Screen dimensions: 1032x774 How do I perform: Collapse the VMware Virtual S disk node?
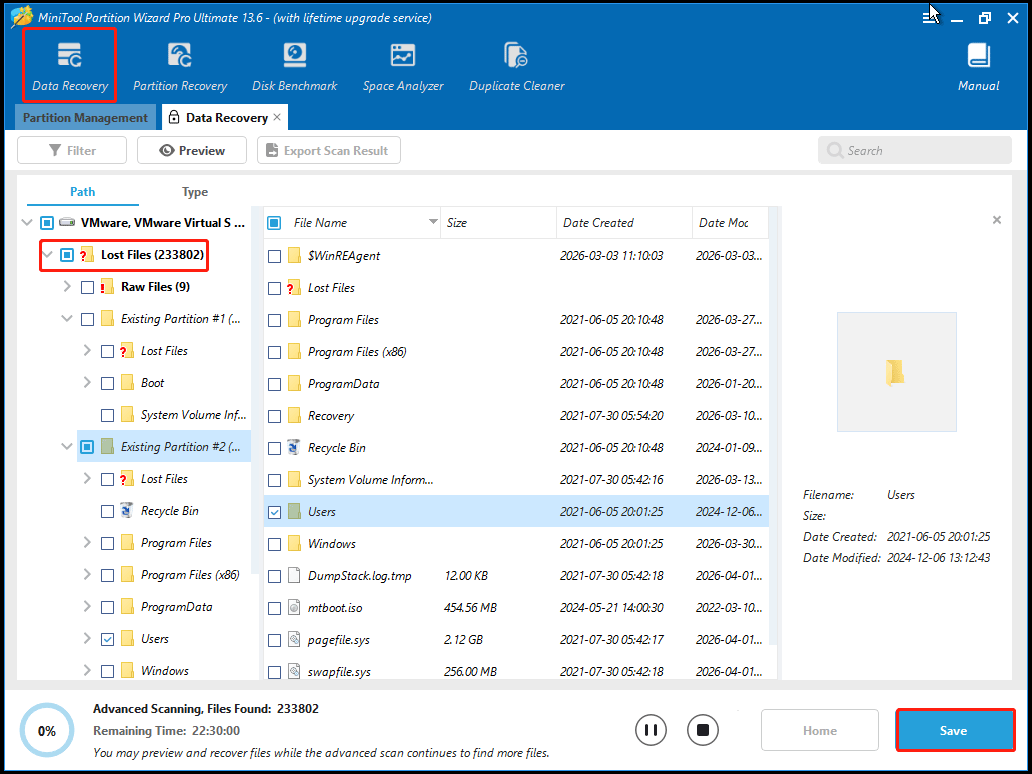tap(27, 222)
